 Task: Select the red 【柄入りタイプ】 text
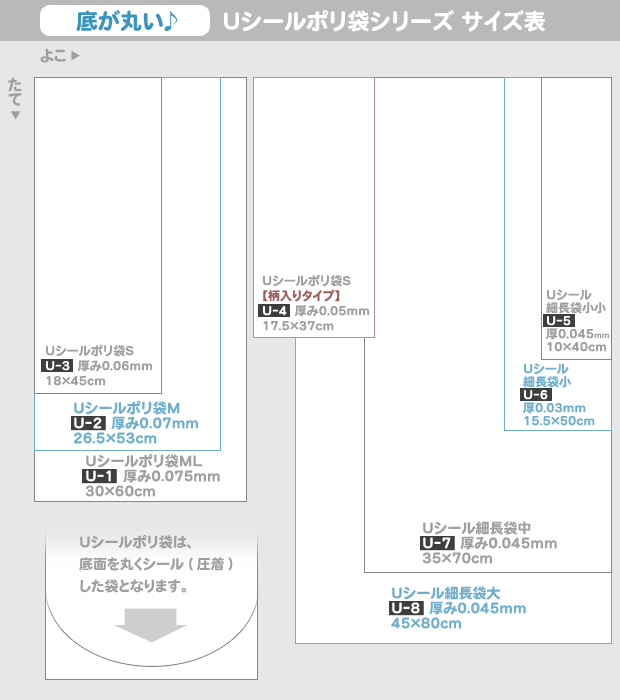[302, 296]
